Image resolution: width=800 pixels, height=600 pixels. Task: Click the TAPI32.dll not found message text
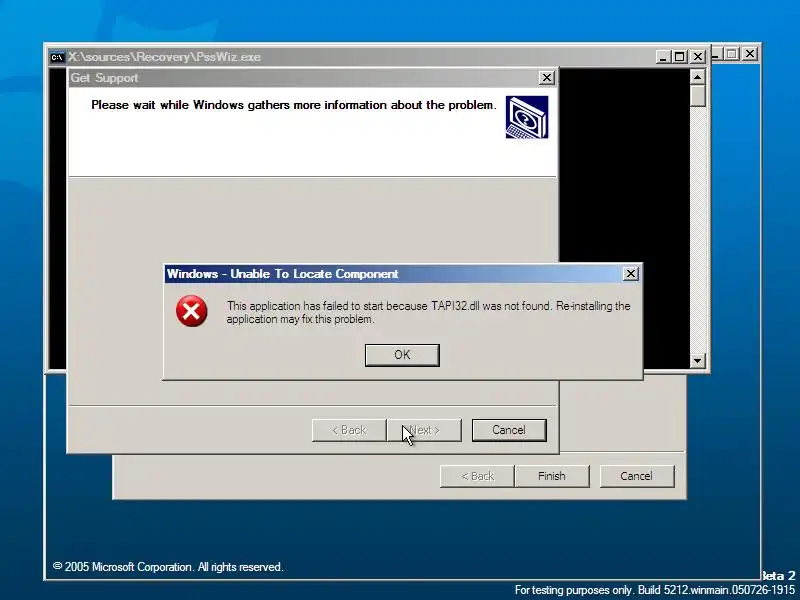click(x=429, y=312)
